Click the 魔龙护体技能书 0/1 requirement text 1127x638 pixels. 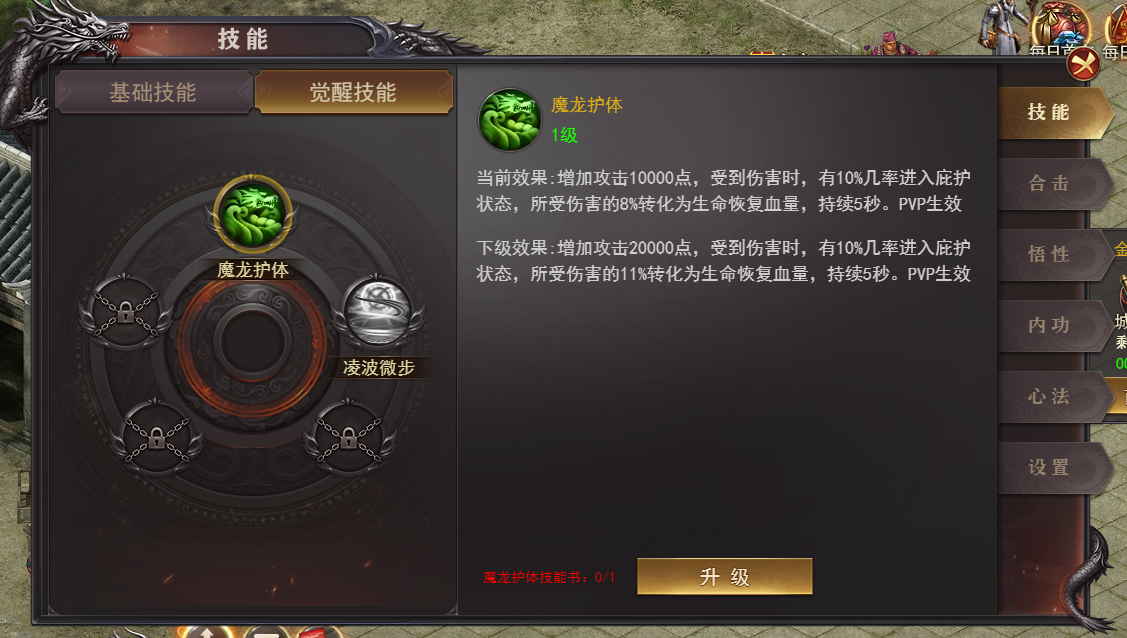[549, 578]
